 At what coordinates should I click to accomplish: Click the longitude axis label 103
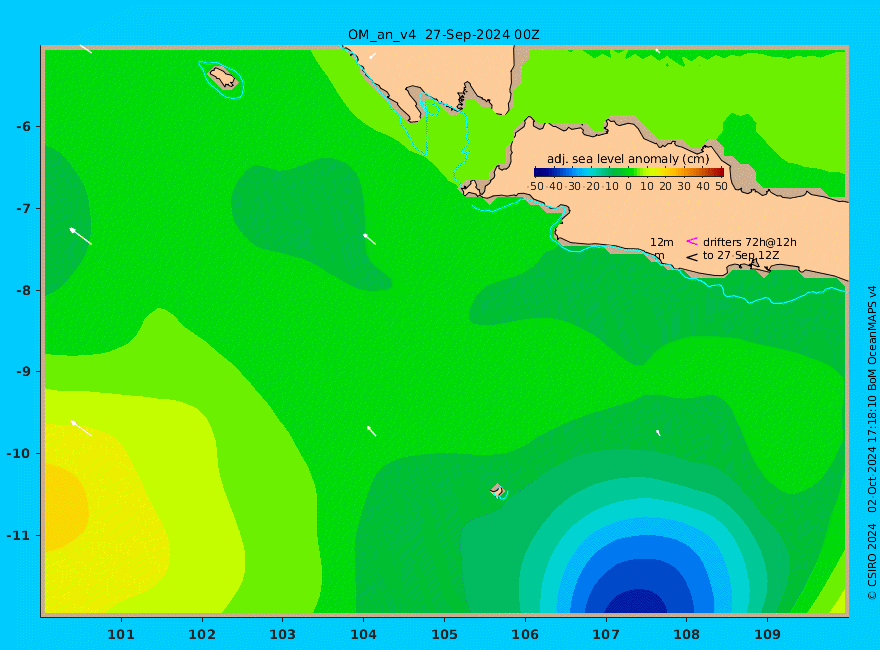pos(283,634)
